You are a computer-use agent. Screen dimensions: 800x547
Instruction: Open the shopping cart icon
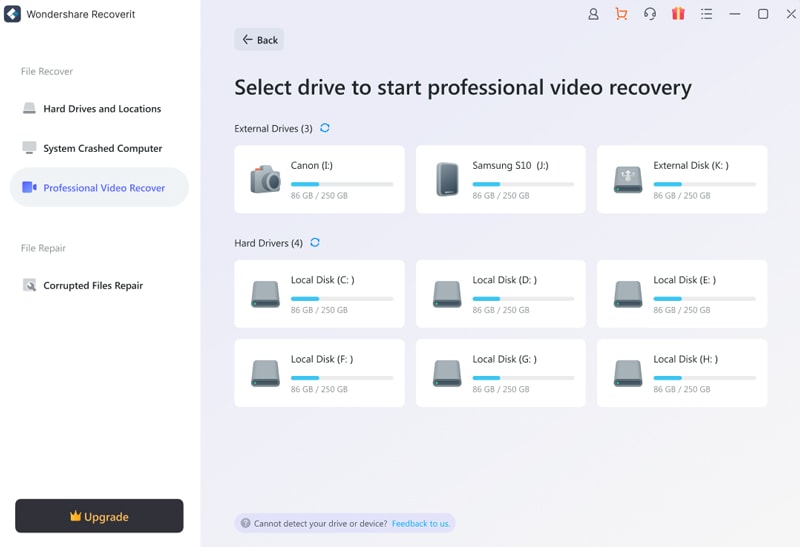click(621, 14)
